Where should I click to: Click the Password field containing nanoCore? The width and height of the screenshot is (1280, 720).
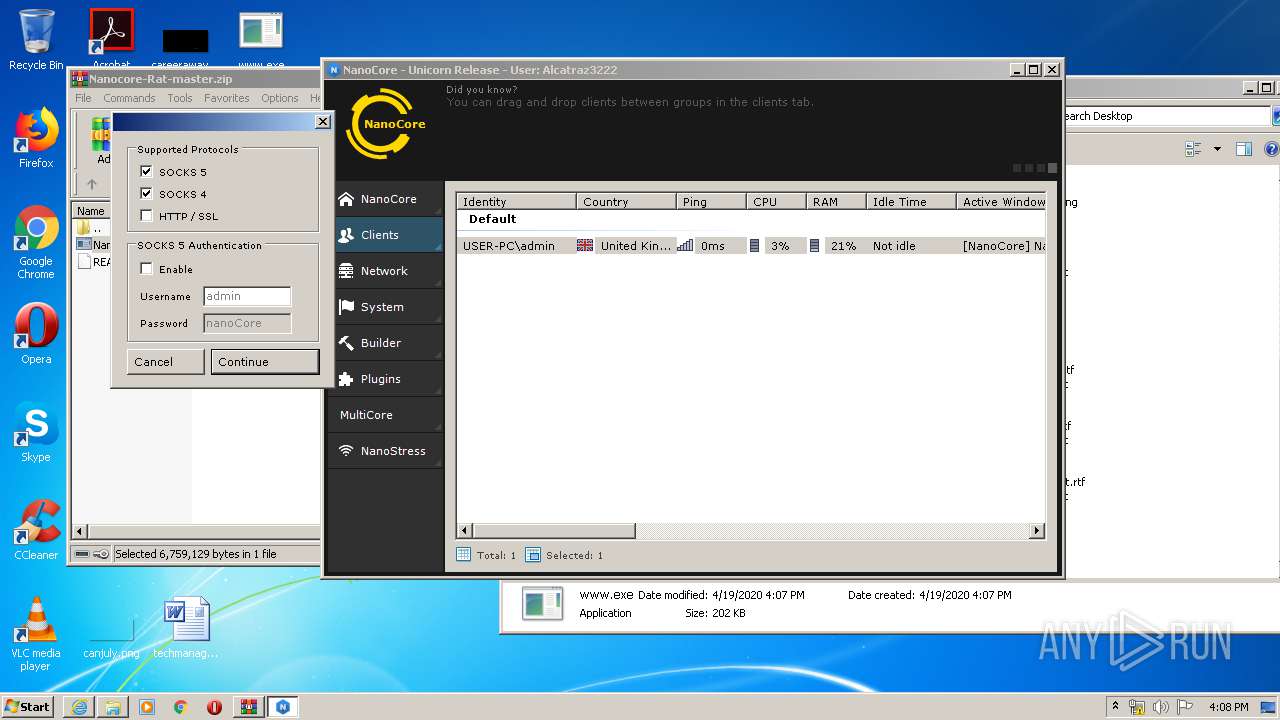tap(247, 323)
